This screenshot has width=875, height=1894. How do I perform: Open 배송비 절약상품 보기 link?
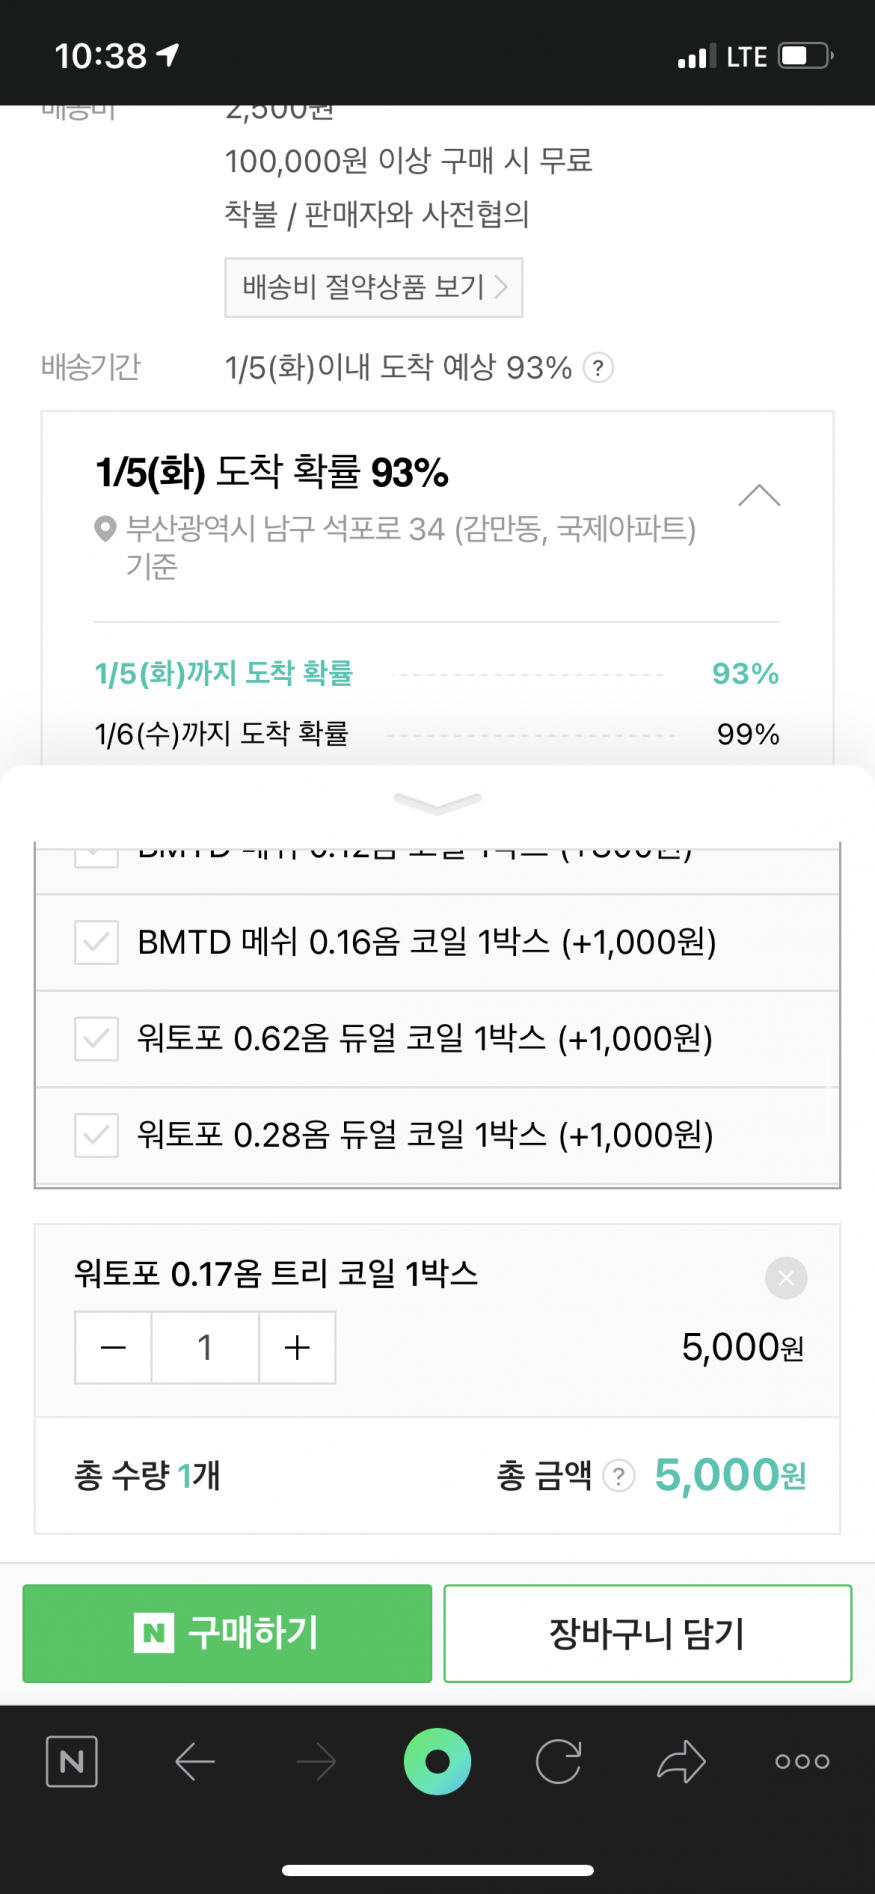[x=373, y=288]
